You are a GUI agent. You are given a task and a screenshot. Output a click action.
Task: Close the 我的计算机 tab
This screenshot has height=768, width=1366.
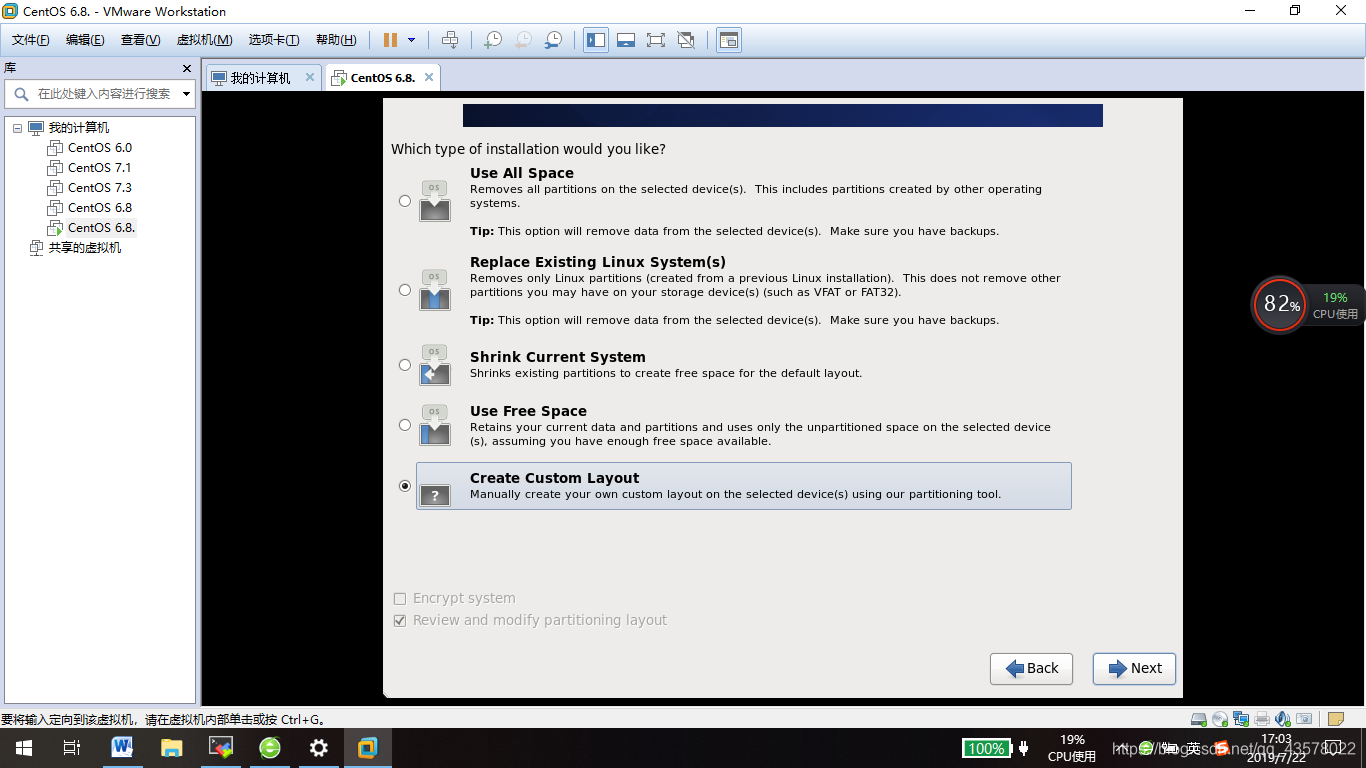(x=310, y=77)
